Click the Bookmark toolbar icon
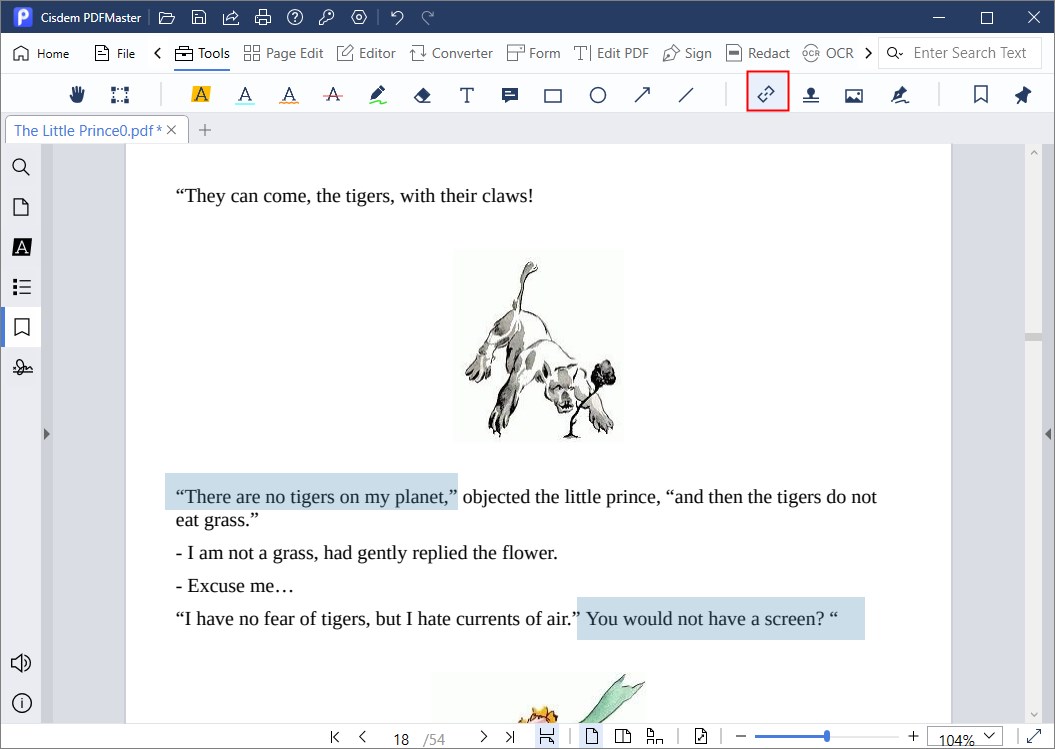The image size is (1055, 749). 980,95
